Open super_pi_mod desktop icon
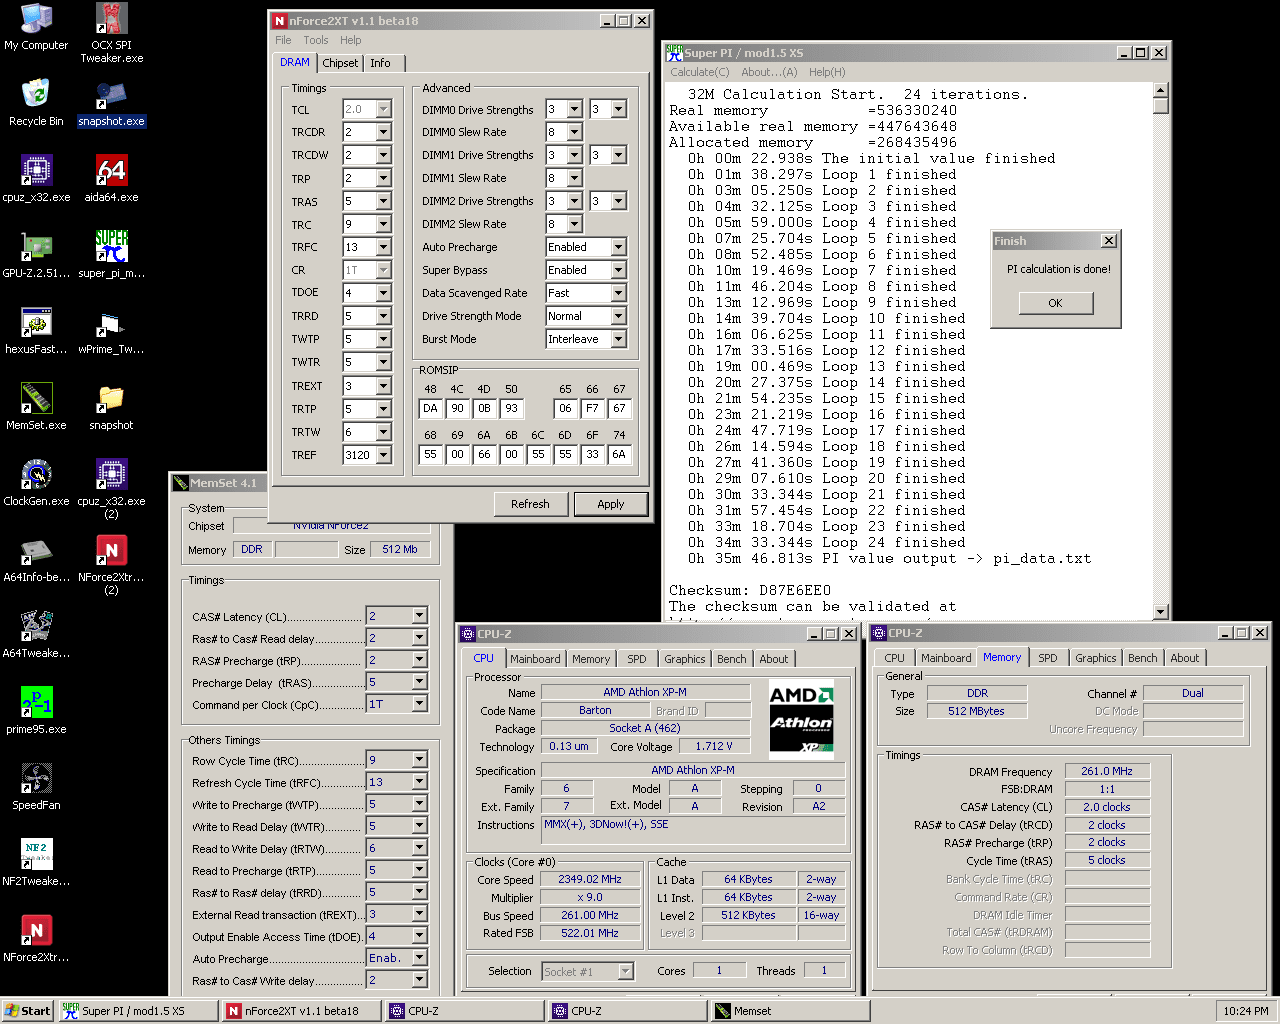The height and width of the screenshot is (1024, 1280). 111,247
